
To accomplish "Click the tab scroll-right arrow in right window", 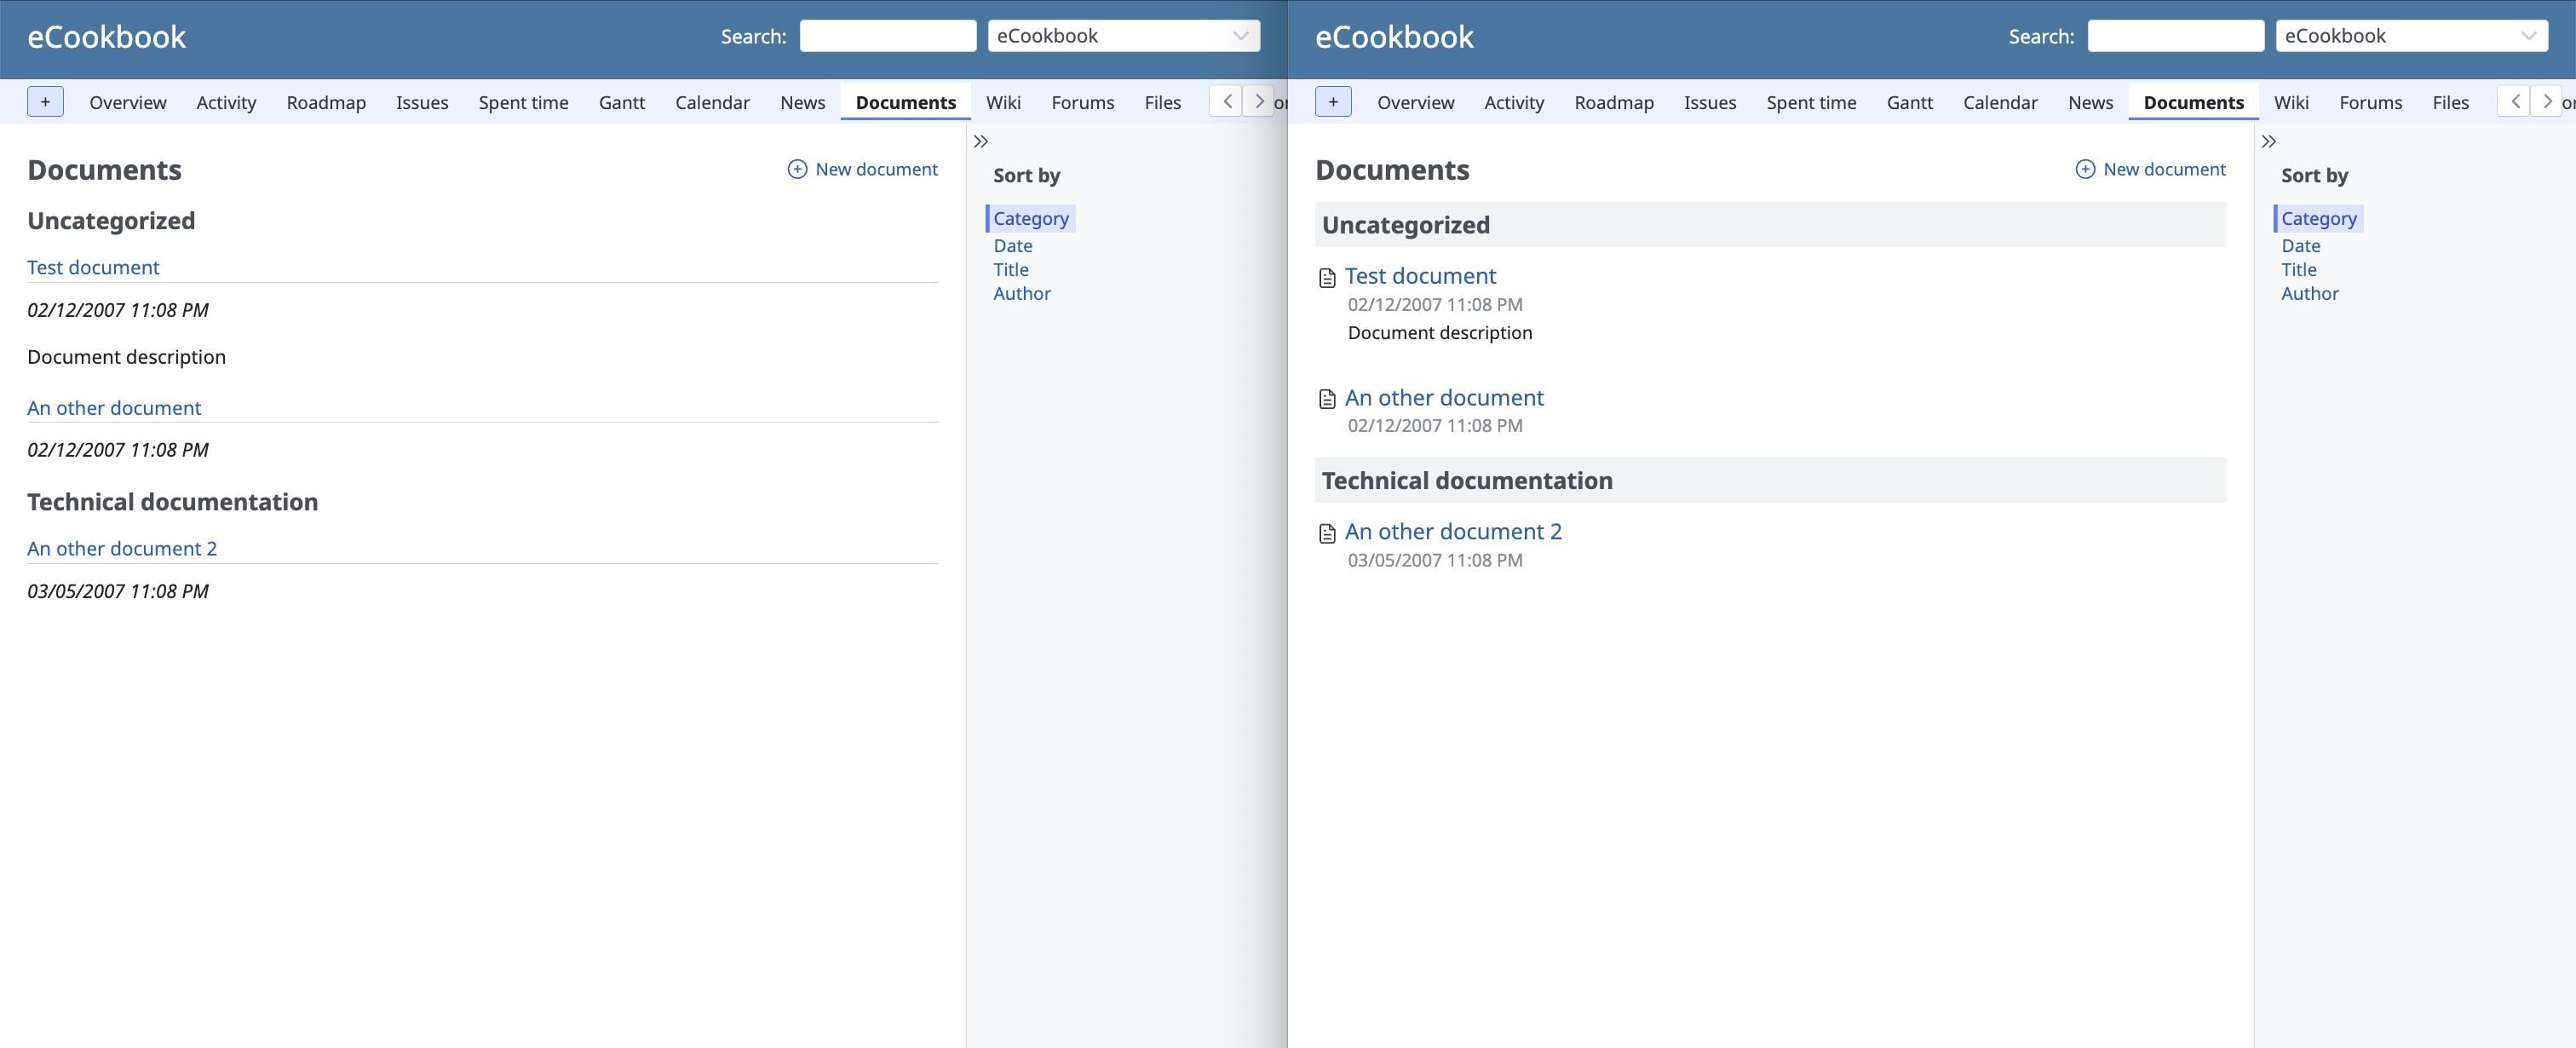I will pyautogui.click(x=2546, y=101).
